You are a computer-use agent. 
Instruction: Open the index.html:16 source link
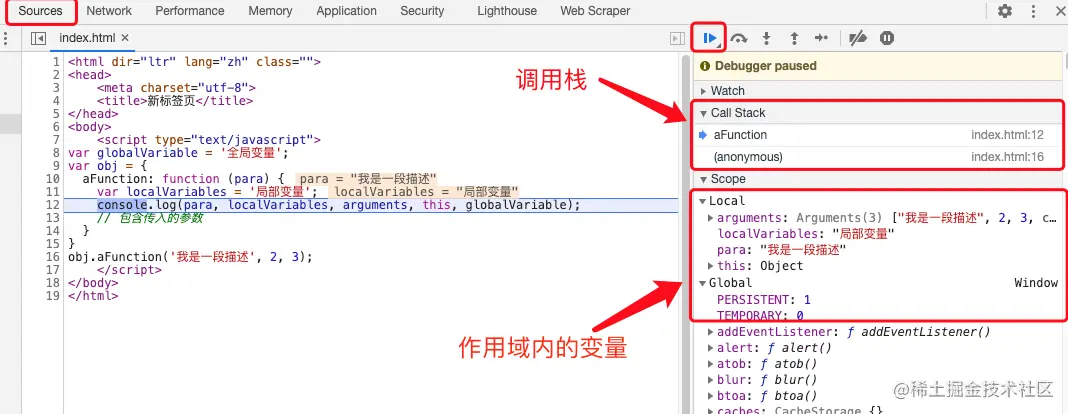click(x=1007, y=157)
